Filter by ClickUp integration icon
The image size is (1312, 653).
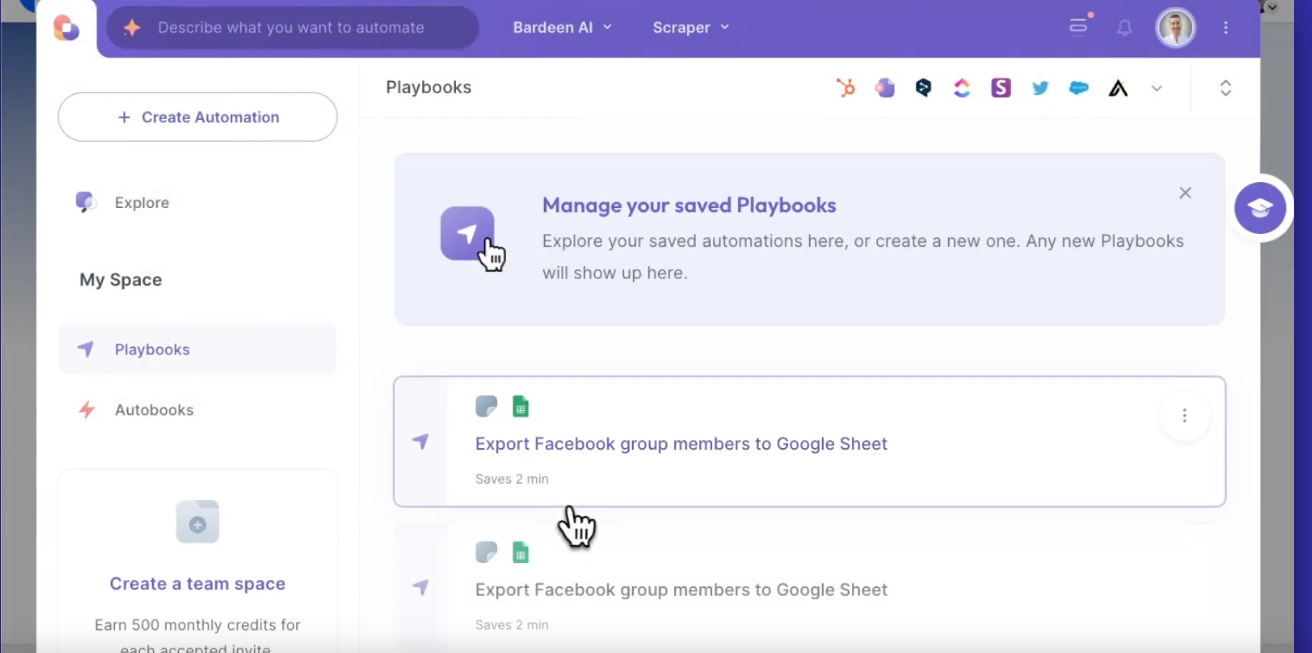click(x=962, y=88)
